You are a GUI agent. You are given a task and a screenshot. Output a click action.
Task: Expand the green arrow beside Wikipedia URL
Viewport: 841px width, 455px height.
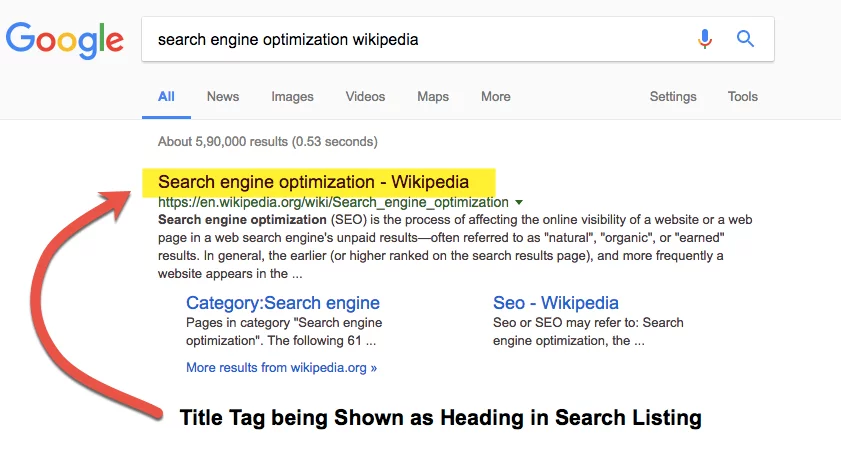coord(519,203)
